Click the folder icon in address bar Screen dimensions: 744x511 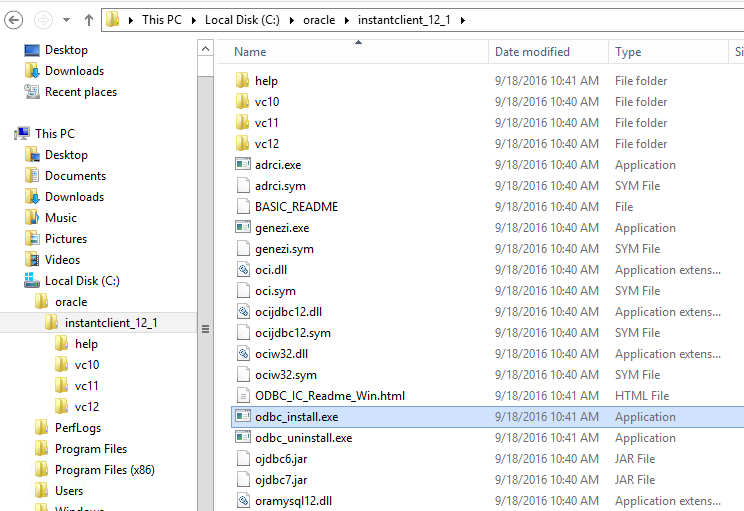click(113, 20)
